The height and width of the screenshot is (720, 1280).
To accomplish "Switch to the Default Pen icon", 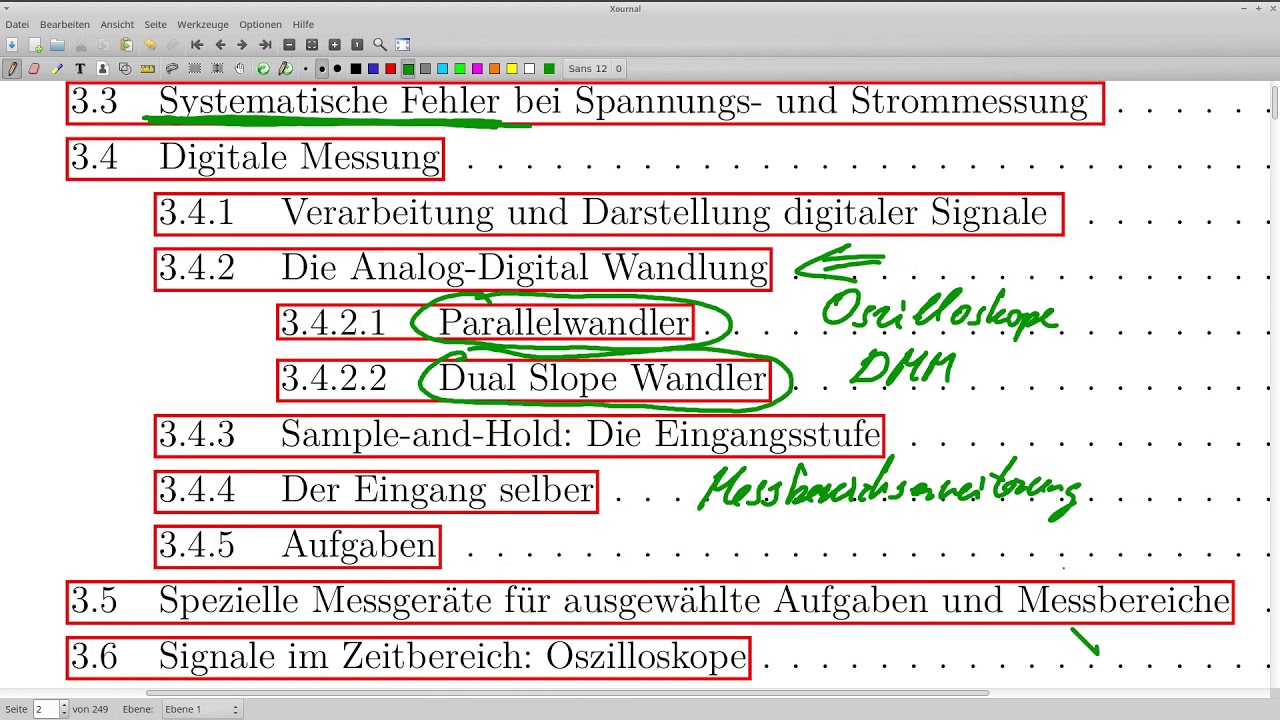I will (286, 69).
